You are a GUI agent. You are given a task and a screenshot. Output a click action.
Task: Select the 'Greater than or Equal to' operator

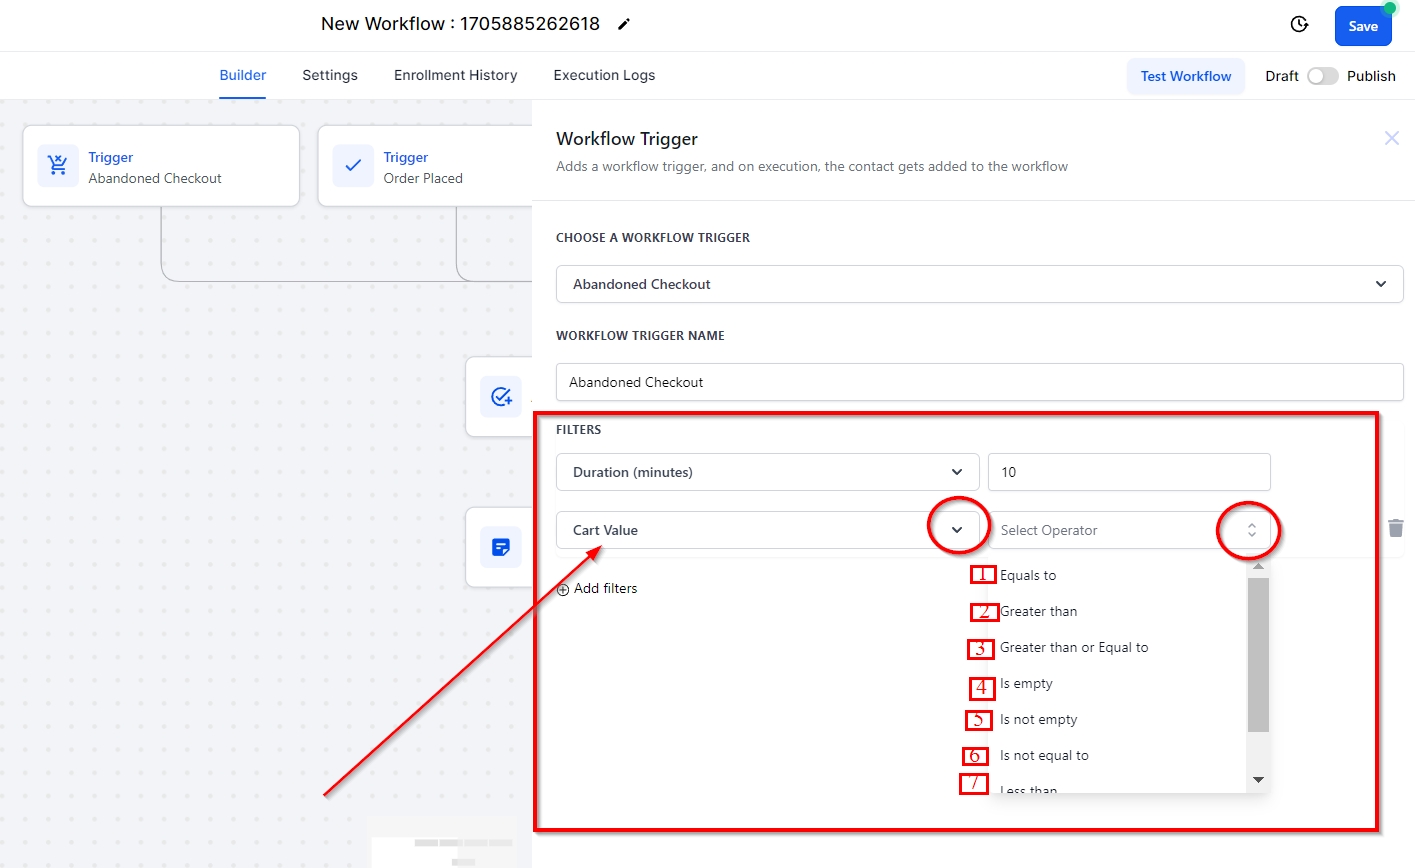pos(1074,648)
